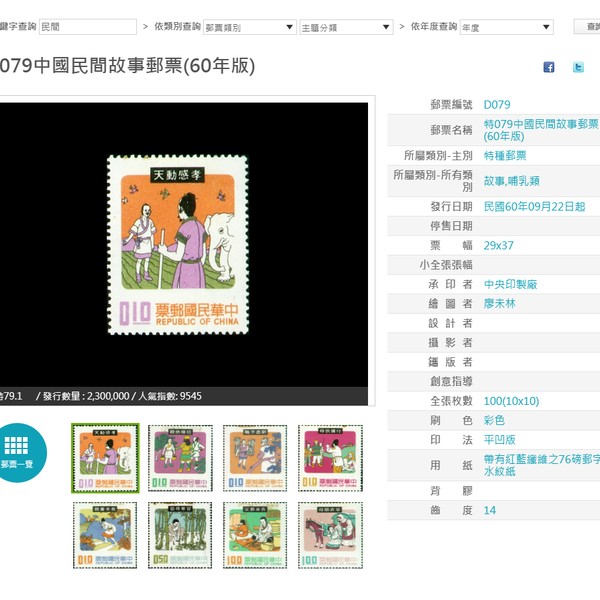Open the 郵票一覽 grid overview button
Image resolution: width=600 pixels, height=600 pixels.
(18, 453)
